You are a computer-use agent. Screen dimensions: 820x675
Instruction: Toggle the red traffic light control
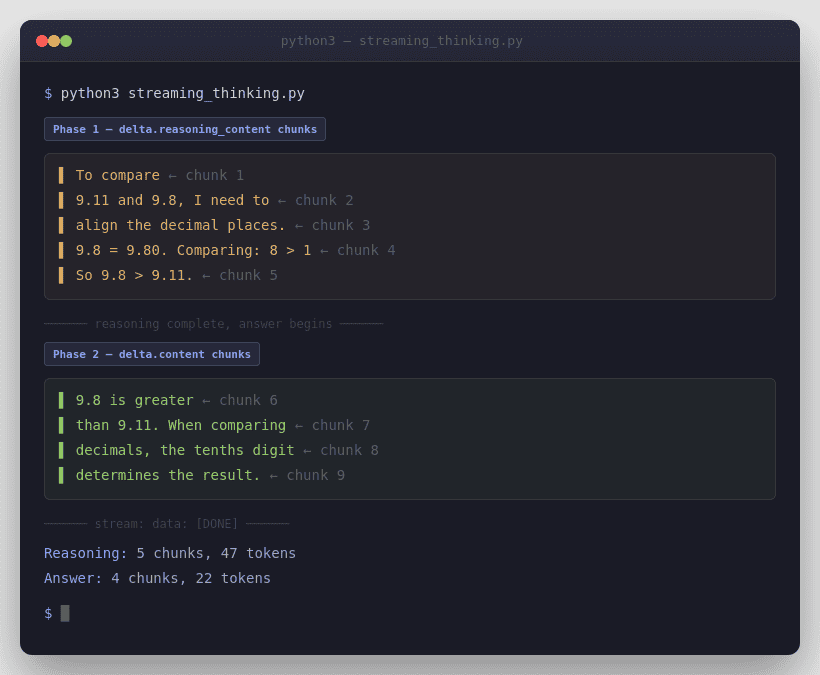(41, 41)
